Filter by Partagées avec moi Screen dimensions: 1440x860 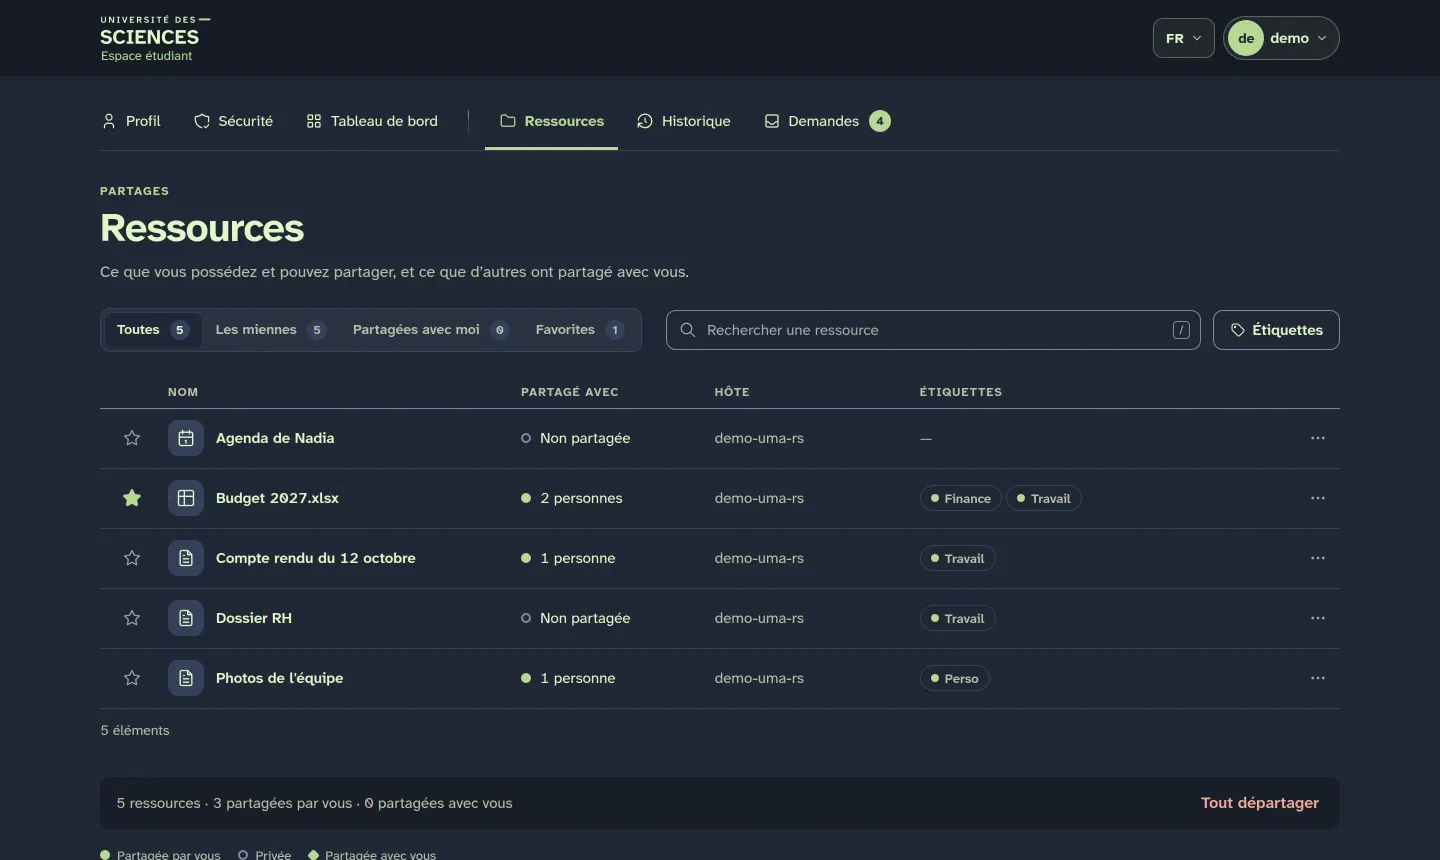click(430, 330)
